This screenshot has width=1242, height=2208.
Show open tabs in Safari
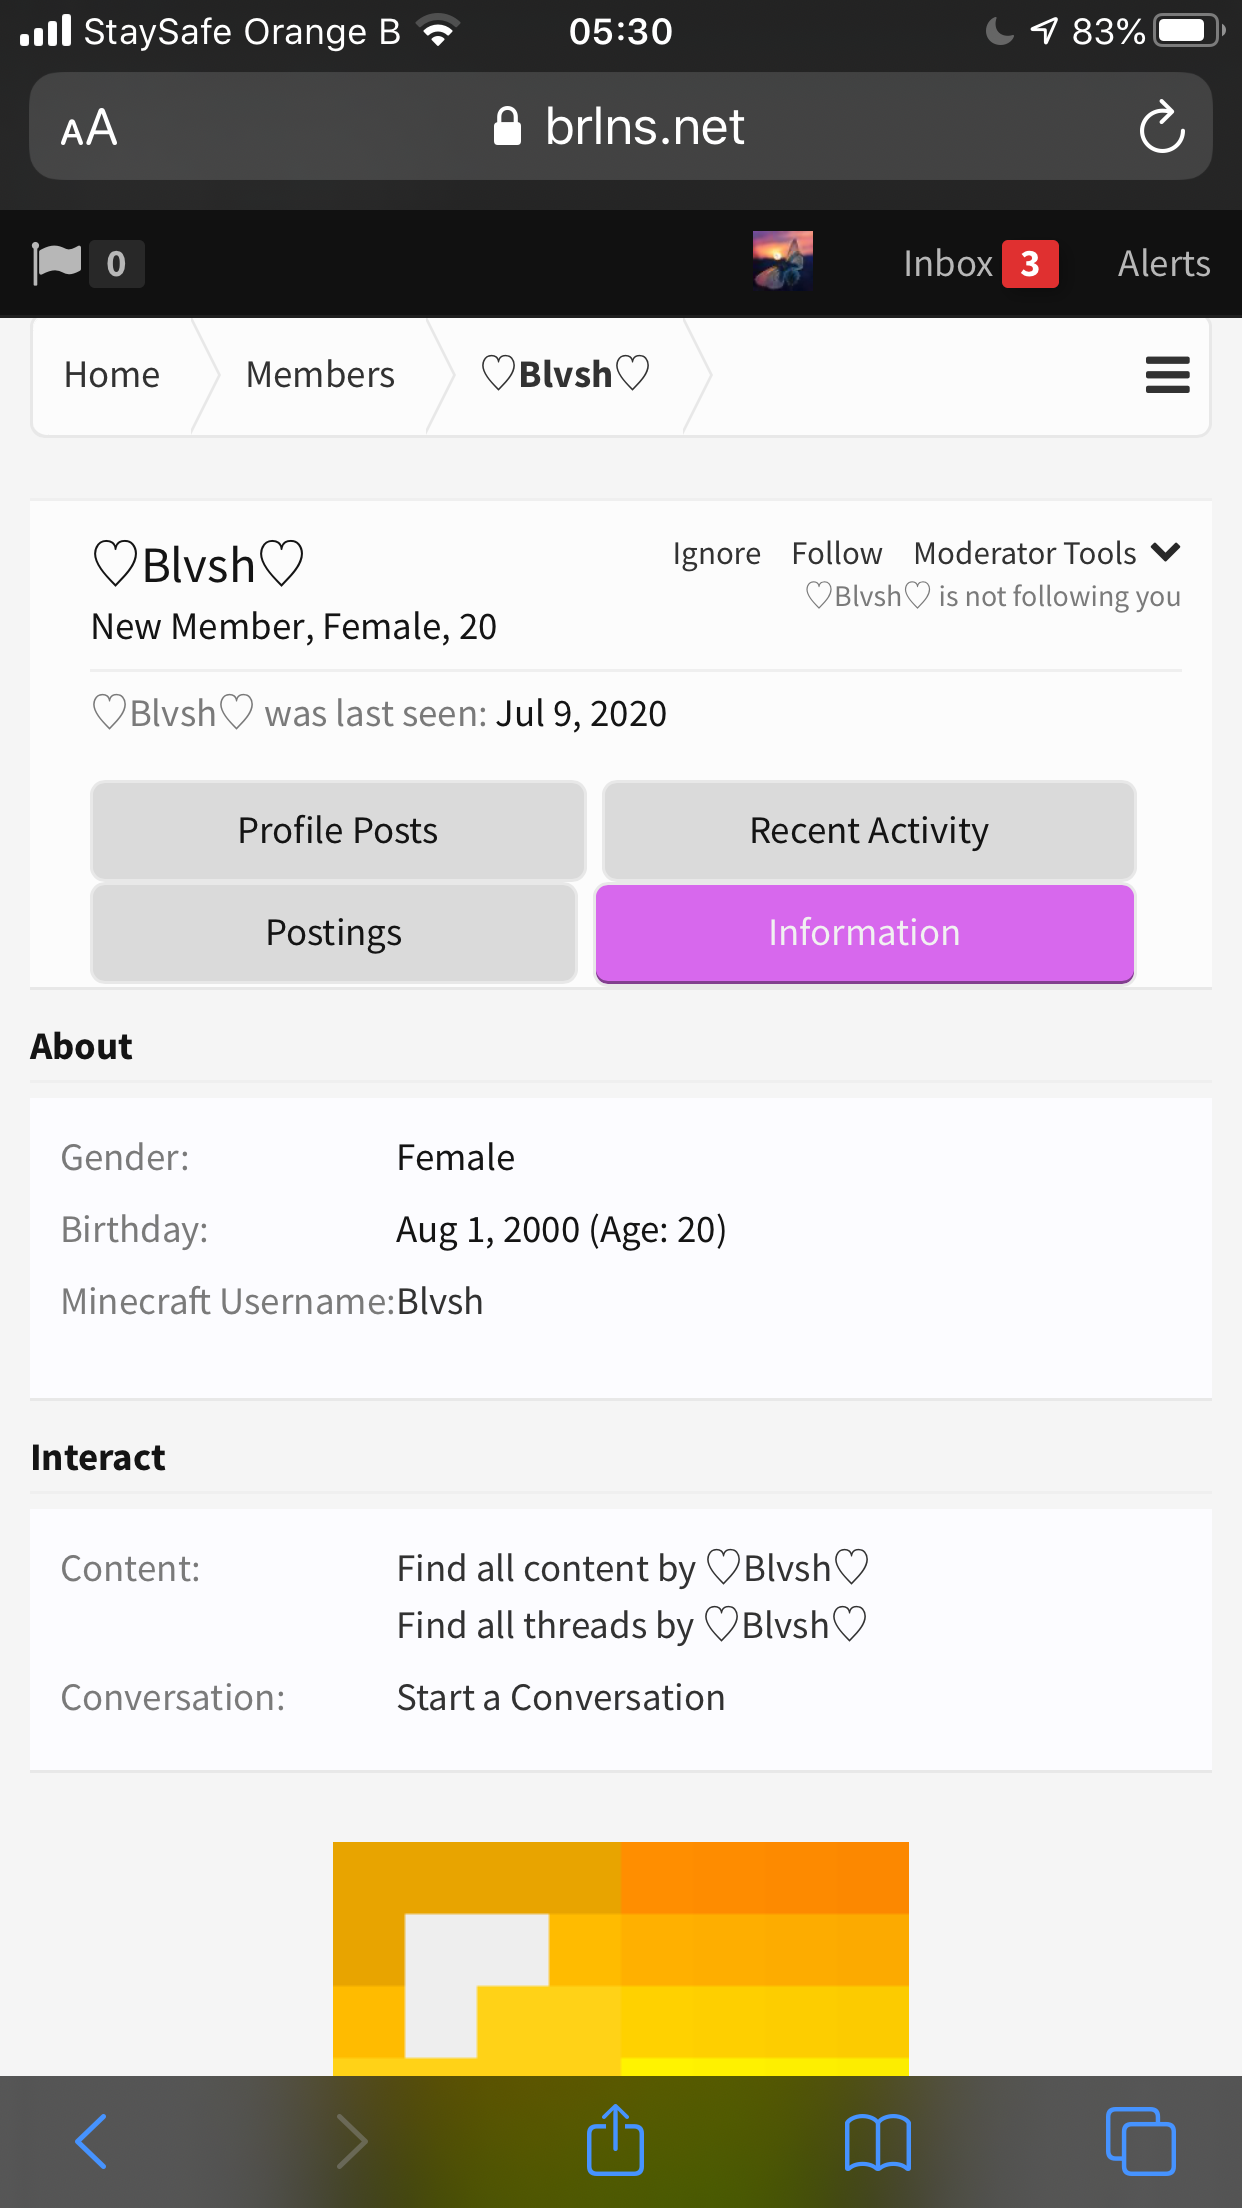coord(1140,2141)
